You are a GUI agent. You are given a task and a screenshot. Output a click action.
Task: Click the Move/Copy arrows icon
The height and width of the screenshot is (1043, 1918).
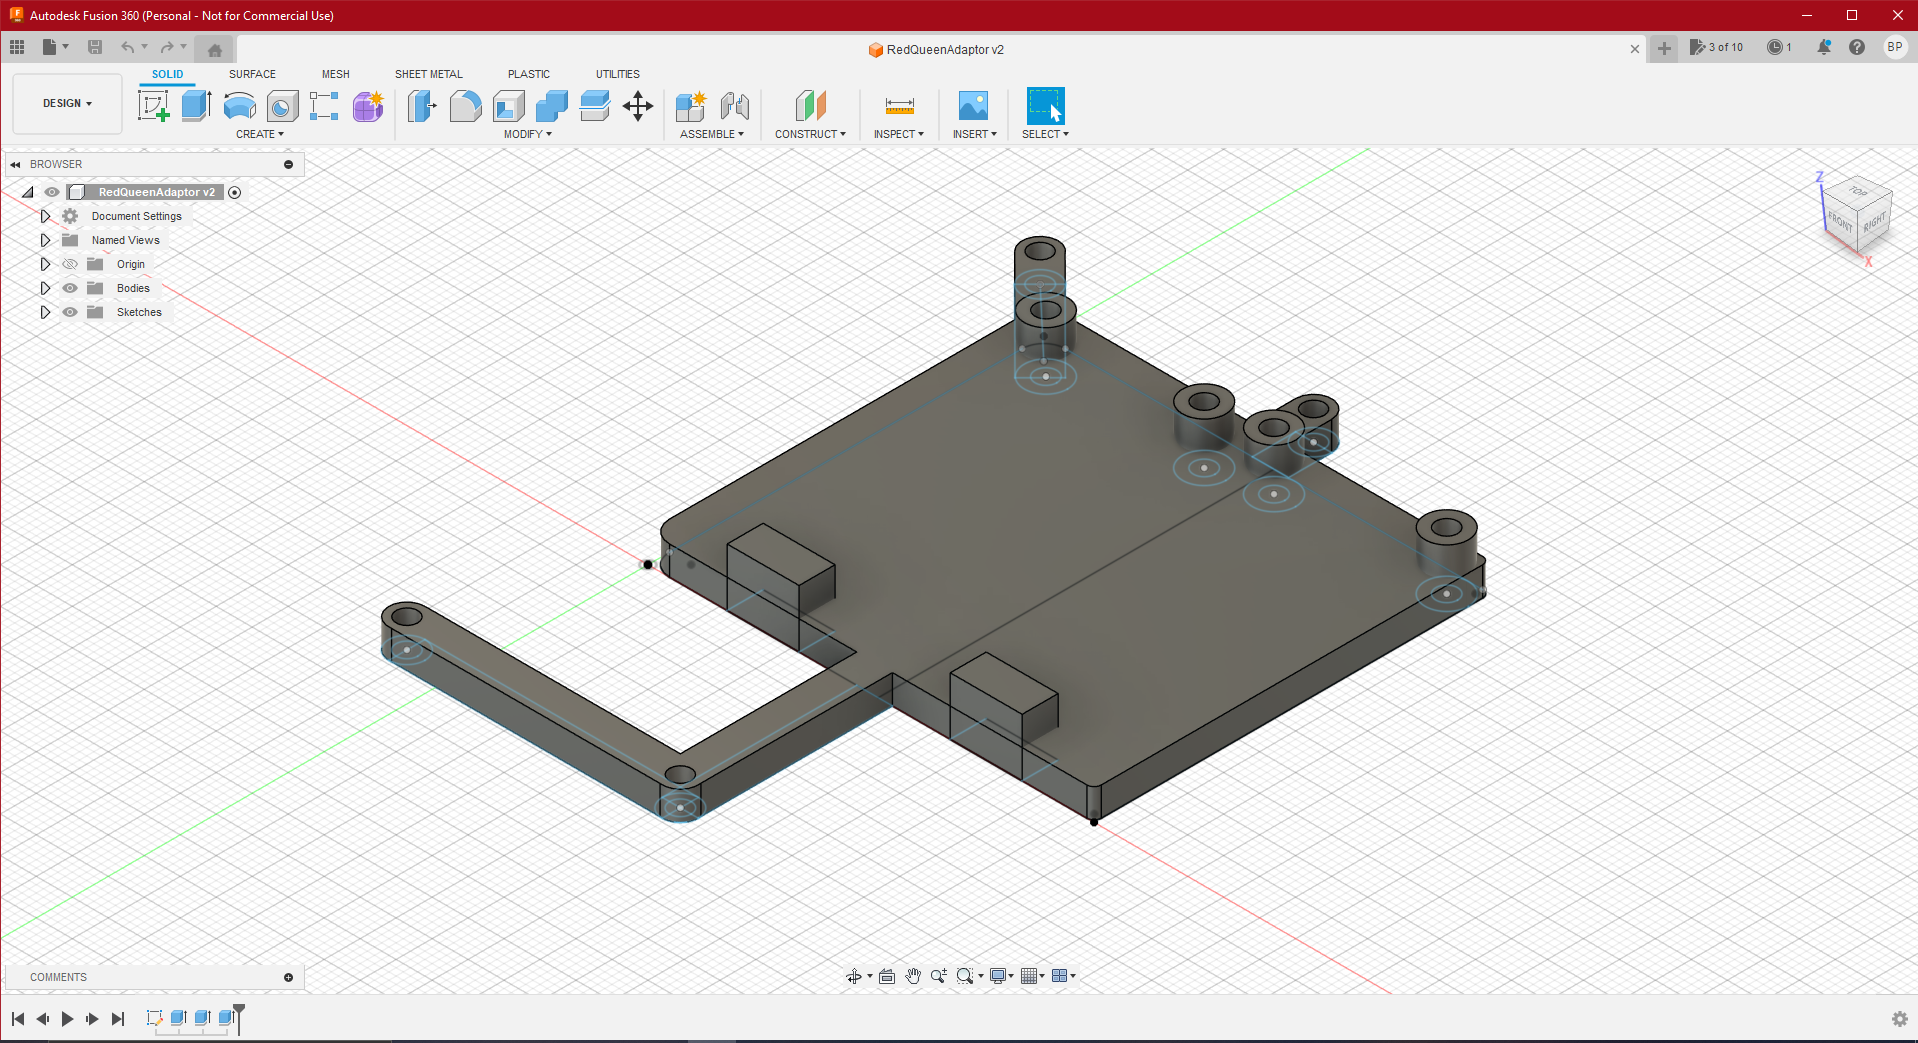638,106
